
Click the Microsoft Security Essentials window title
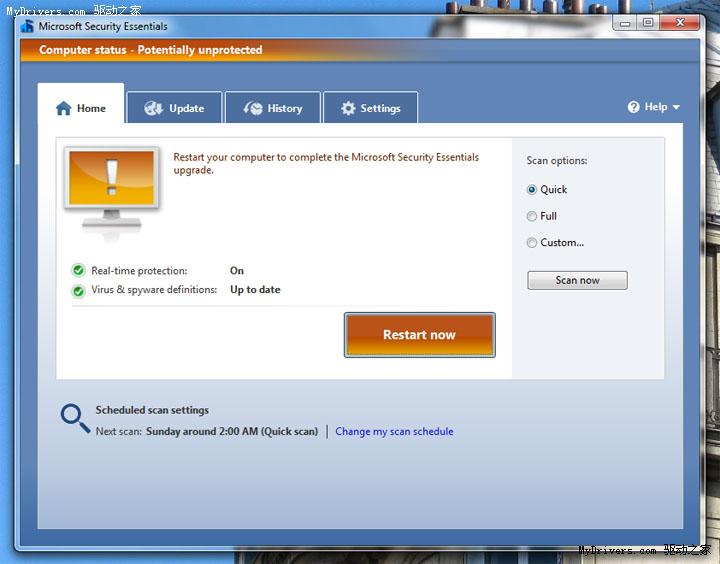(103, 26)
